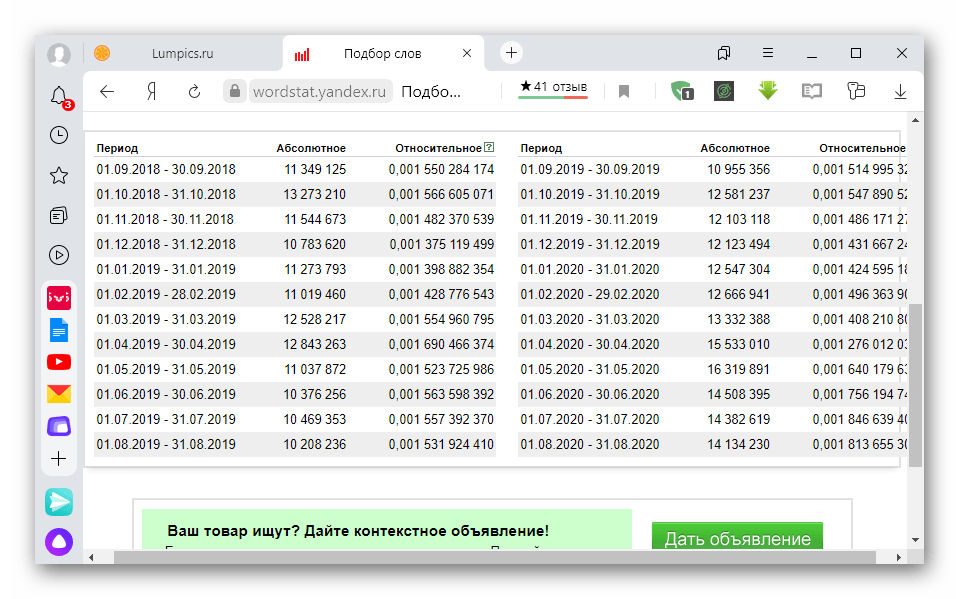Click the scroll up arrow
The width and height of the screenshot is (959, 599).
(x=915, y=120)
